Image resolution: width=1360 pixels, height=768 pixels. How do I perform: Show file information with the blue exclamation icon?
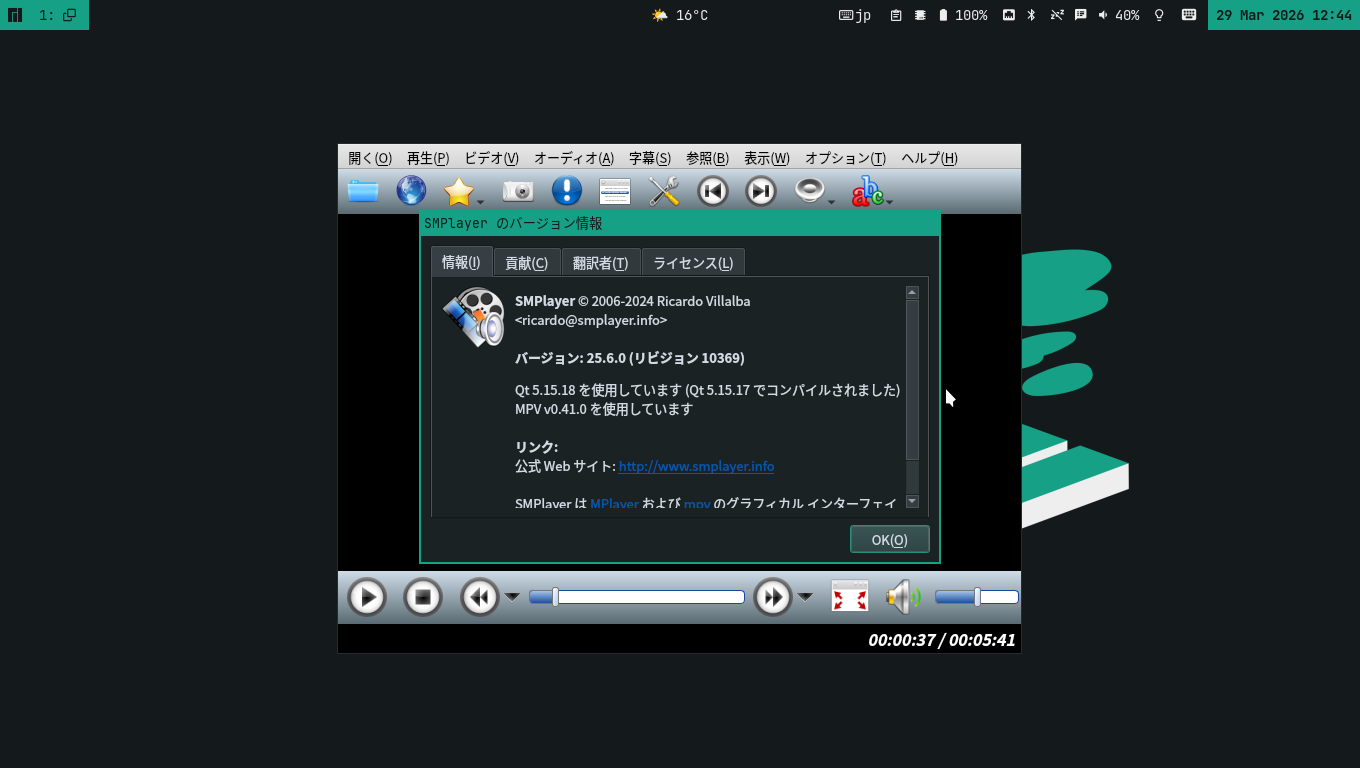[567, 190]
